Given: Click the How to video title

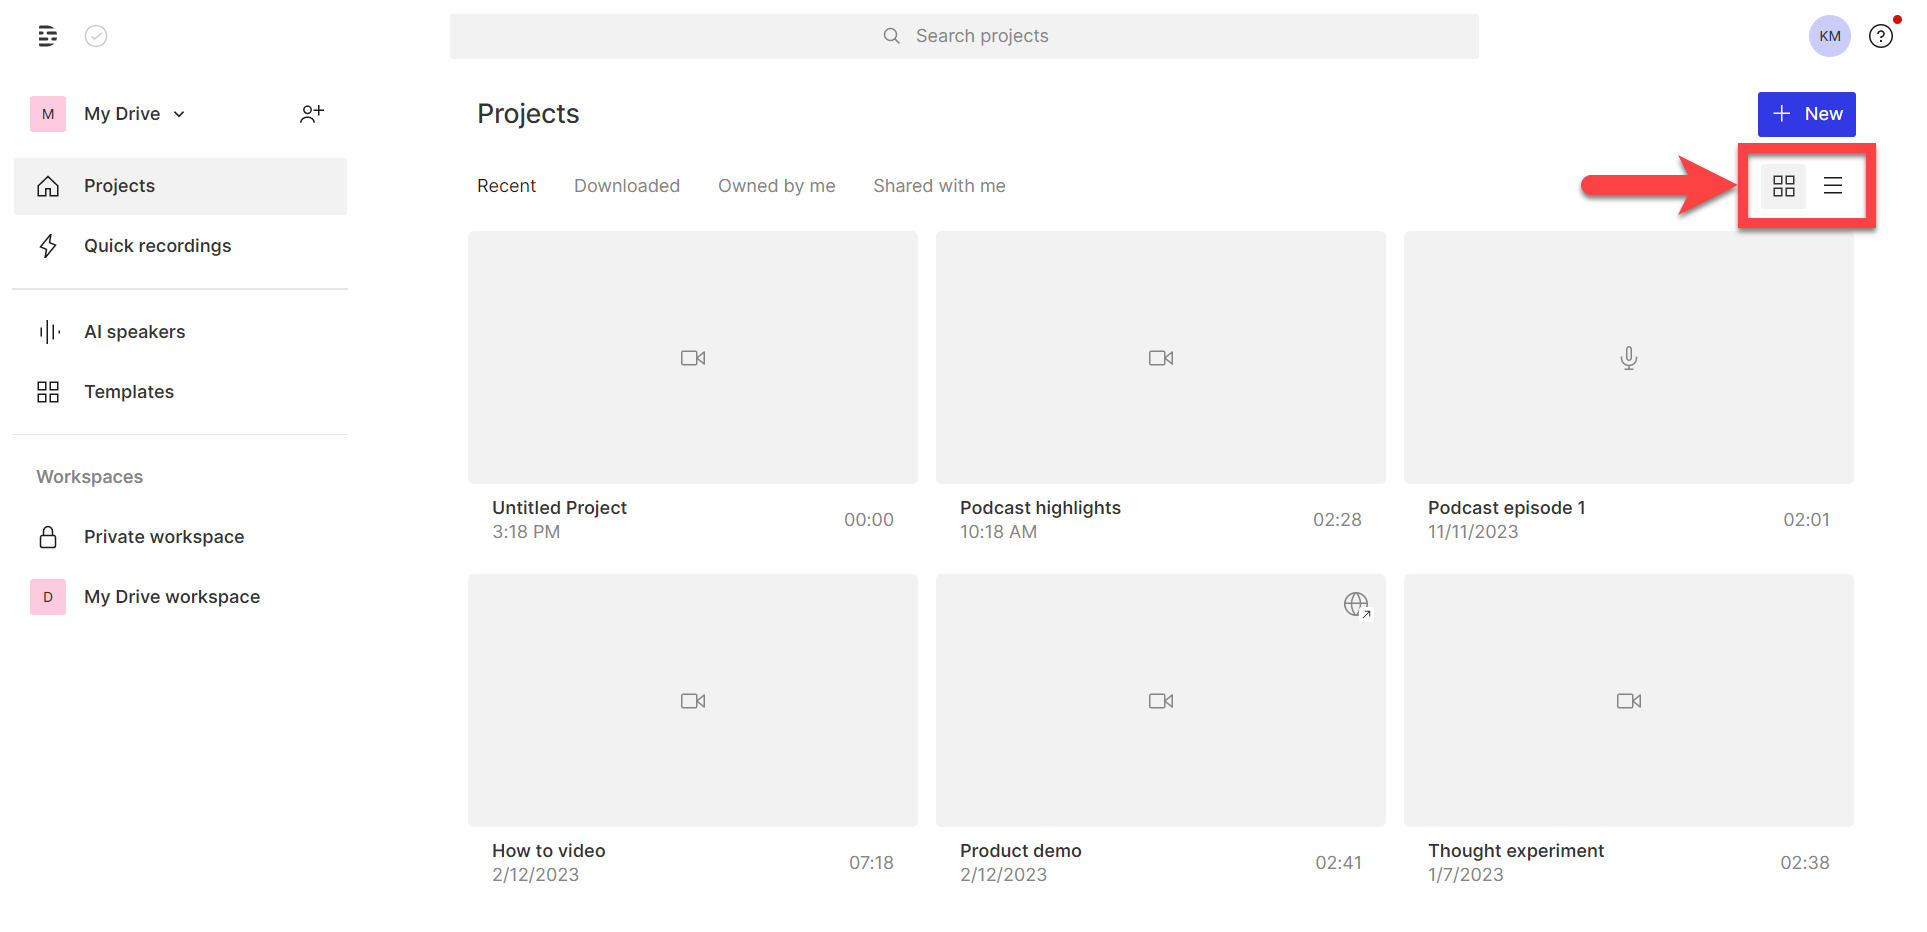Looking at the screenshot, I should [548, 851].
